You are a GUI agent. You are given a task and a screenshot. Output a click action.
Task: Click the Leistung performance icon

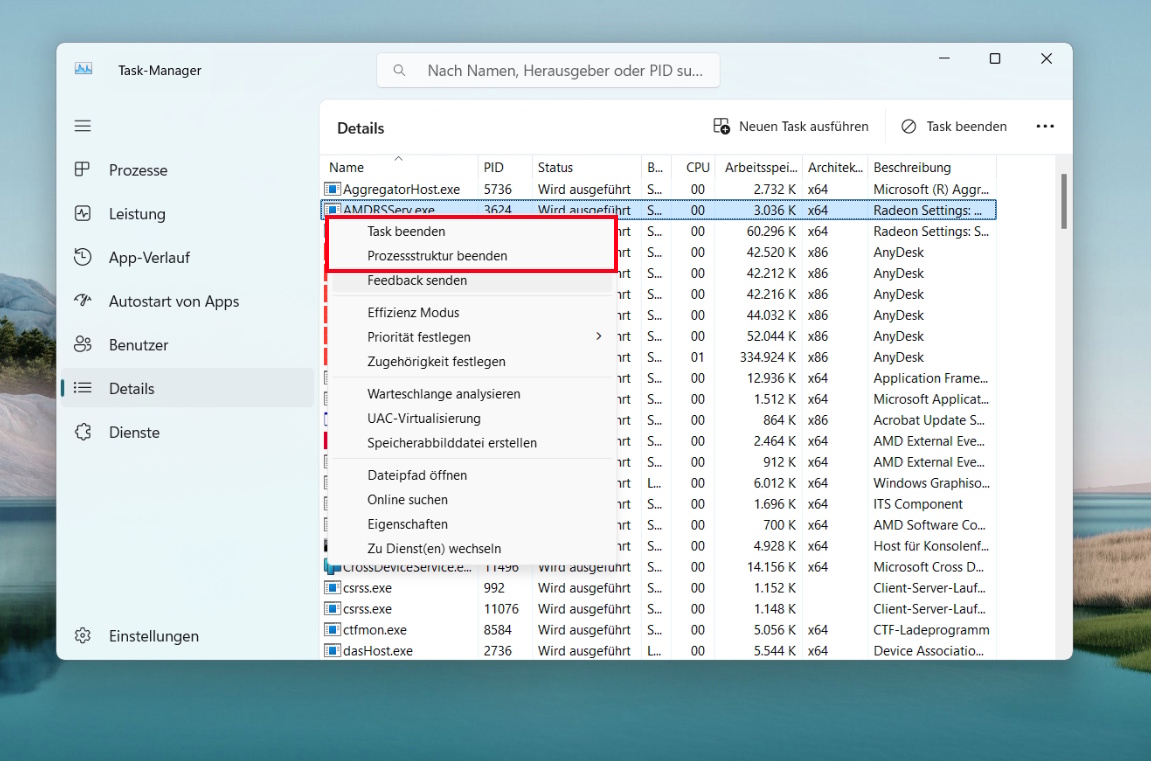(83, 214)
